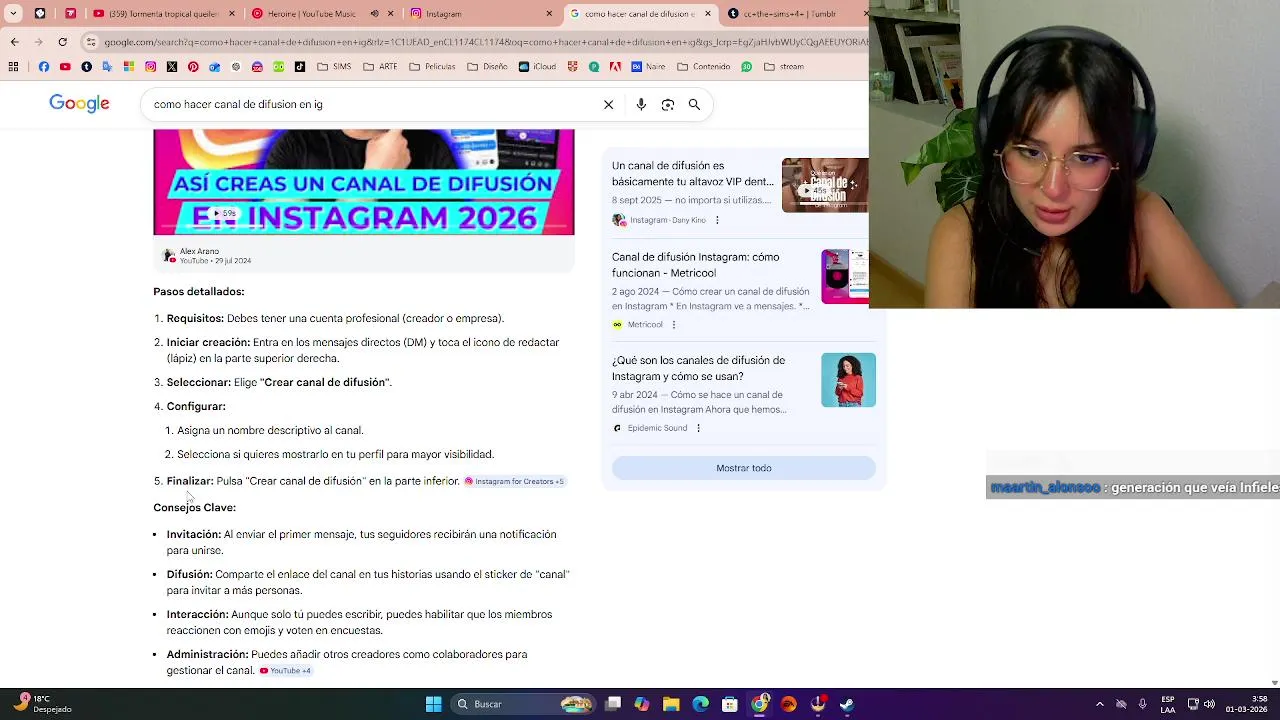
Task: Open the X (Twitter) bookmark
Action: 172,67
